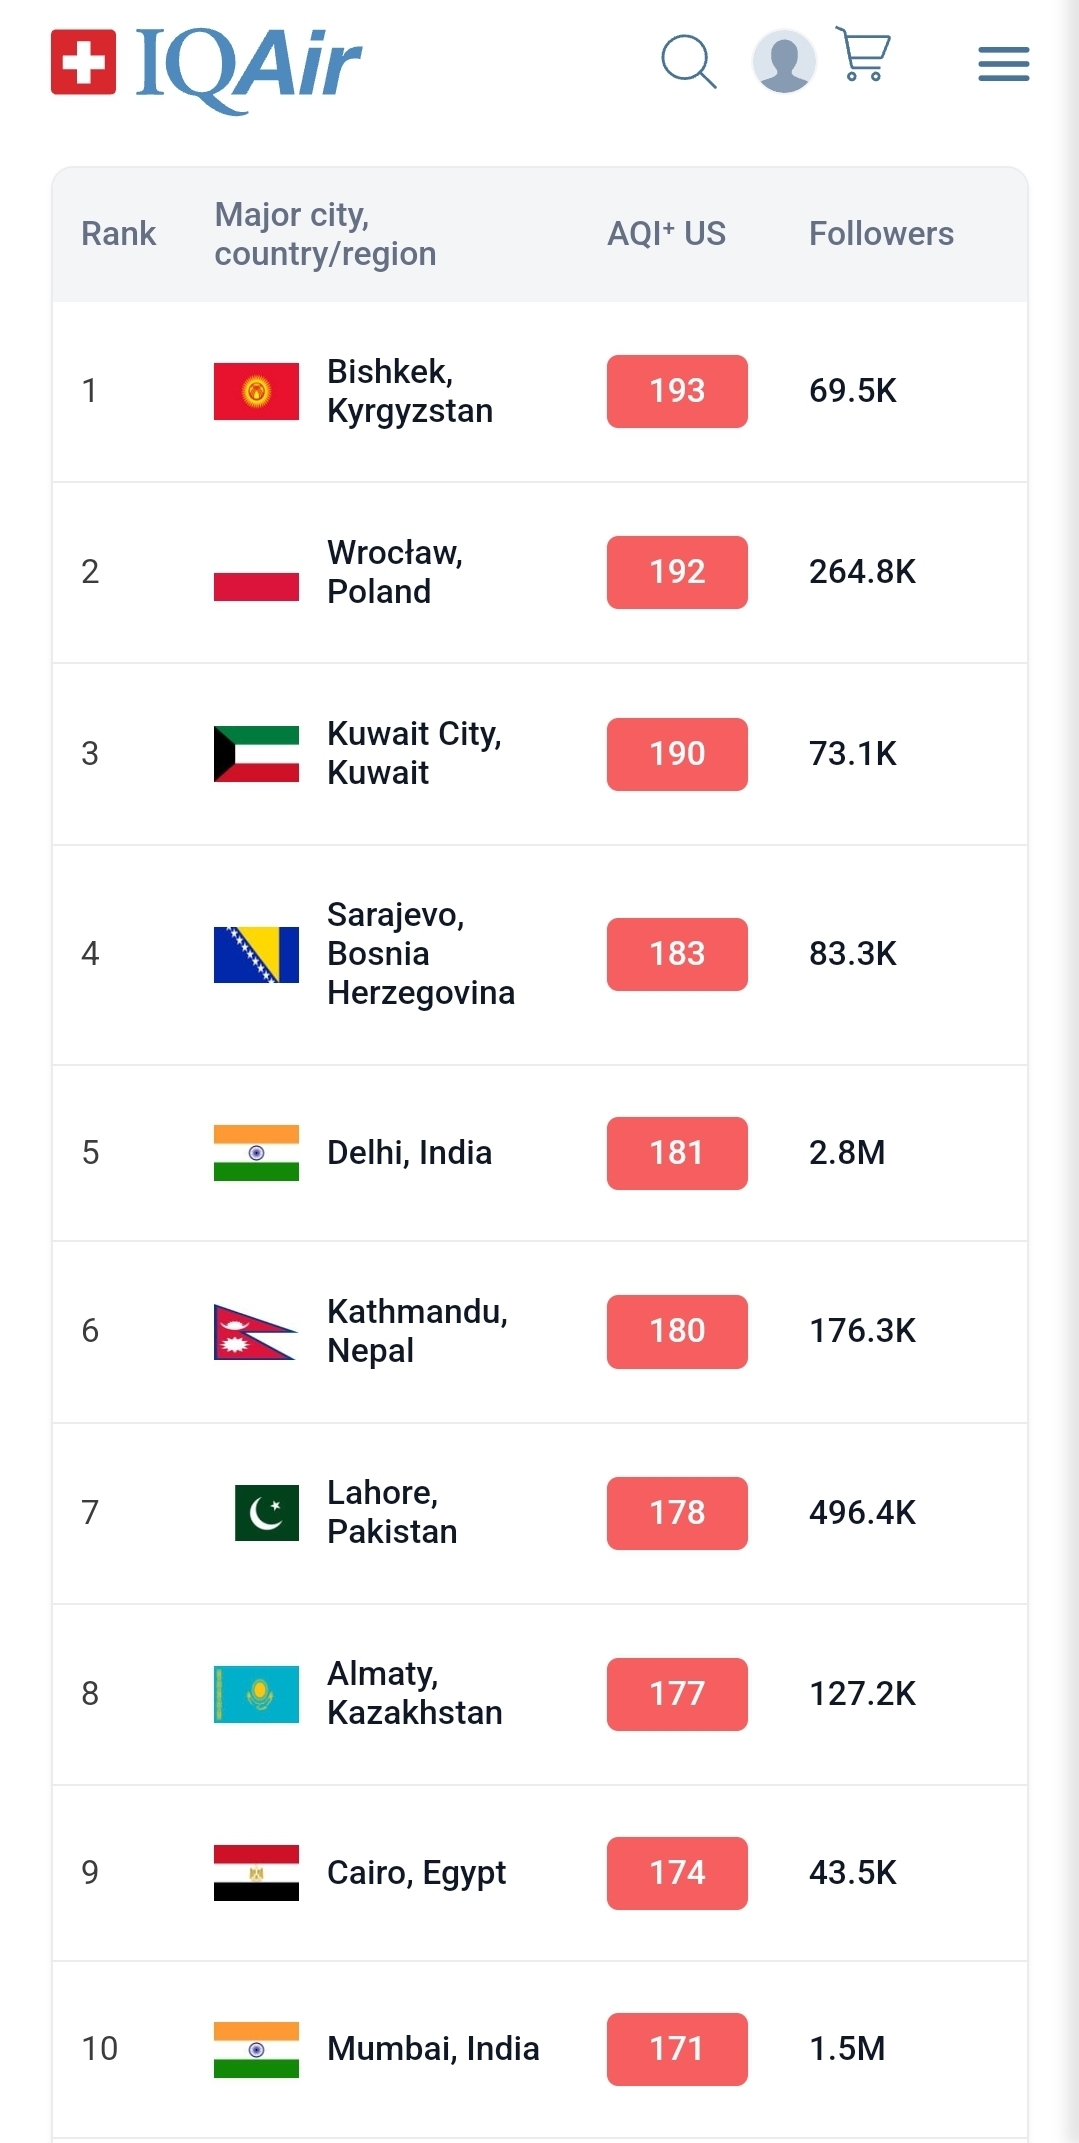
Task: Select Kuwait City, Kuwait entry
Action: 413,753
